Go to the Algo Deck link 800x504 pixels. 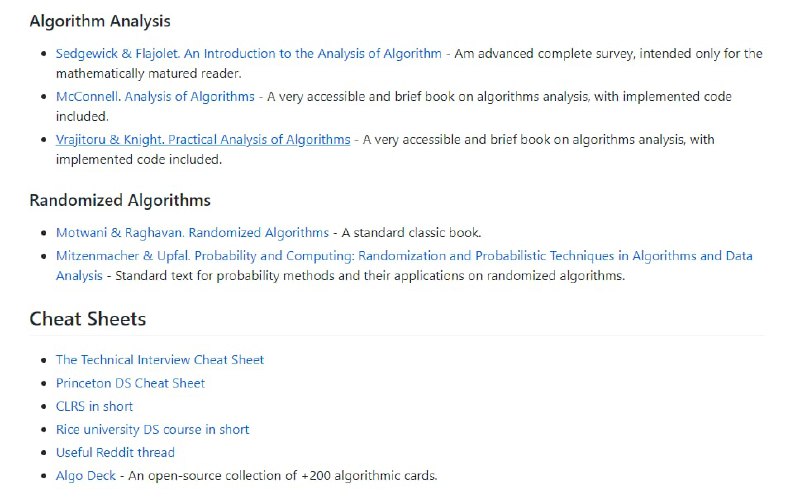(86, 475)
